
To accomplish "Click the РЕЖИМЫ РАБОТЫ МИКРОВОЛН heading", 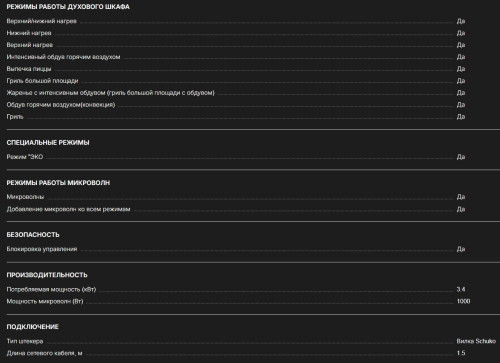I will pyautogui.click(x=58, y=183).
